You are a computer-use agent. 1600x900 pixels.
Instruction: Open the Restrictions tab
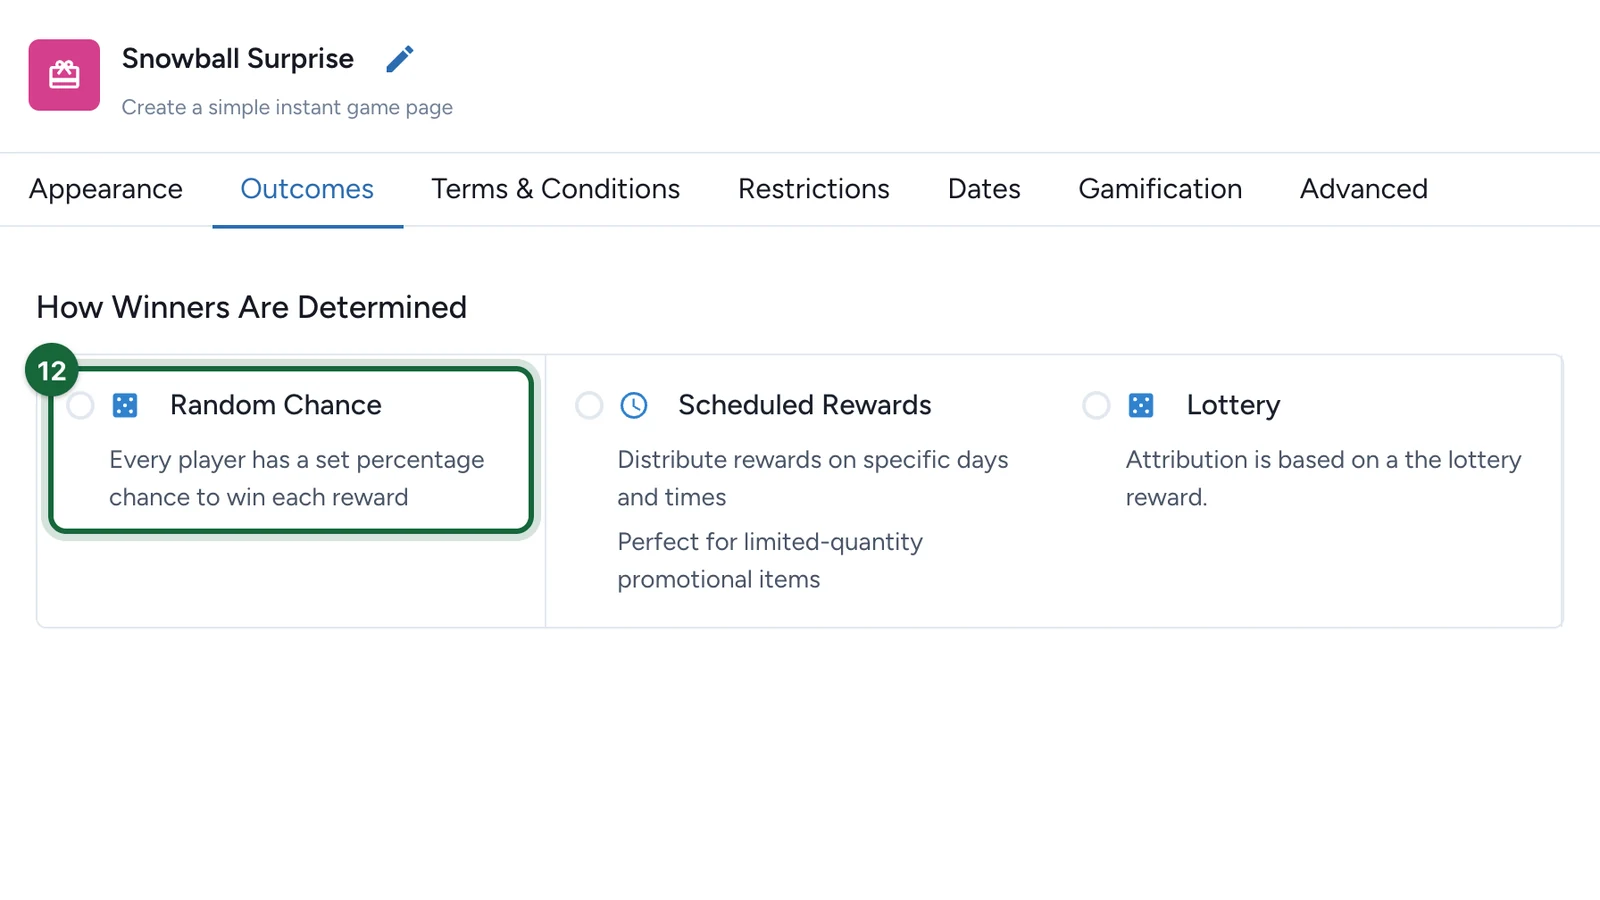[814, 189]
